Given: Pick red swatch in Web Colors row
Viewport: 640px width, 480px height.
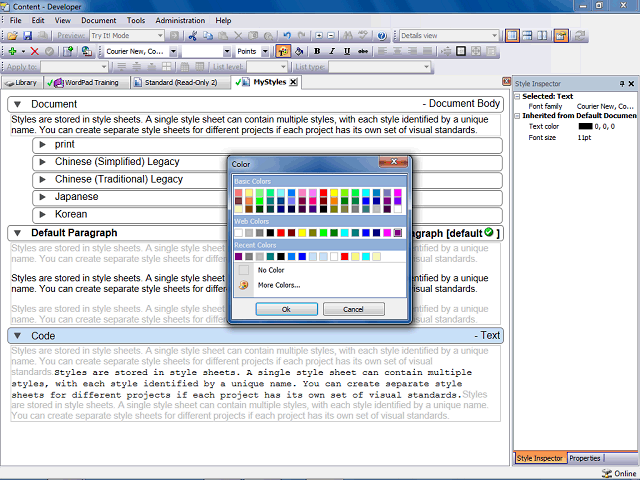Looking at the screenshot, I should (281, 233).
